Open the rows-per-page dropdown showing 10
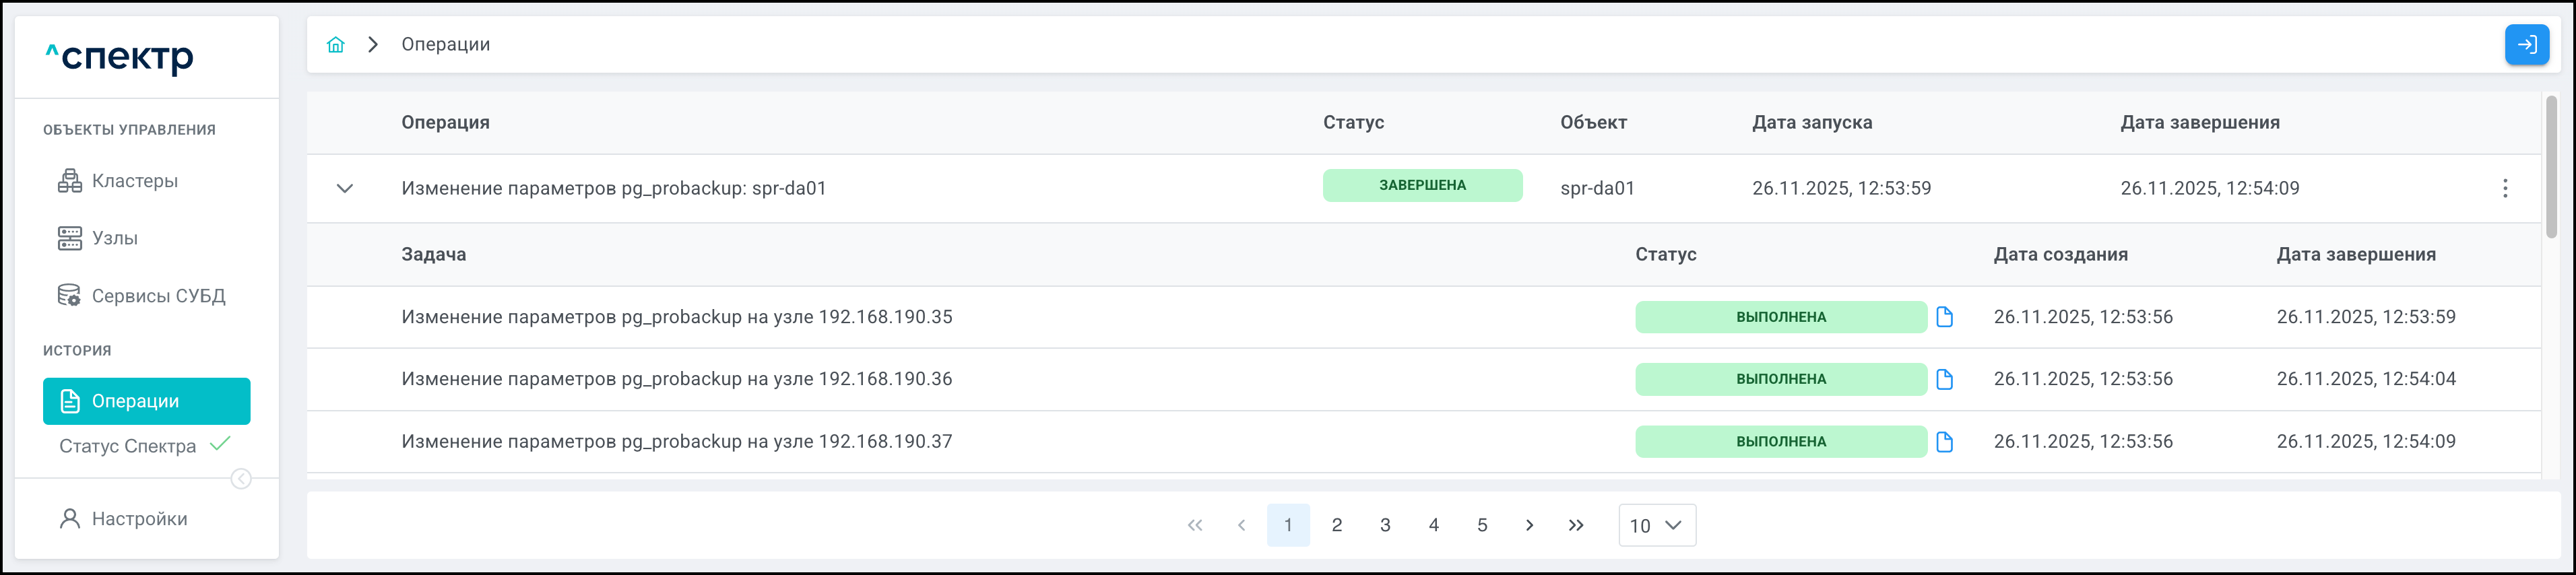Image resolution: width=2576 pixels, height=575 pixels. (x=1656, y=525)
